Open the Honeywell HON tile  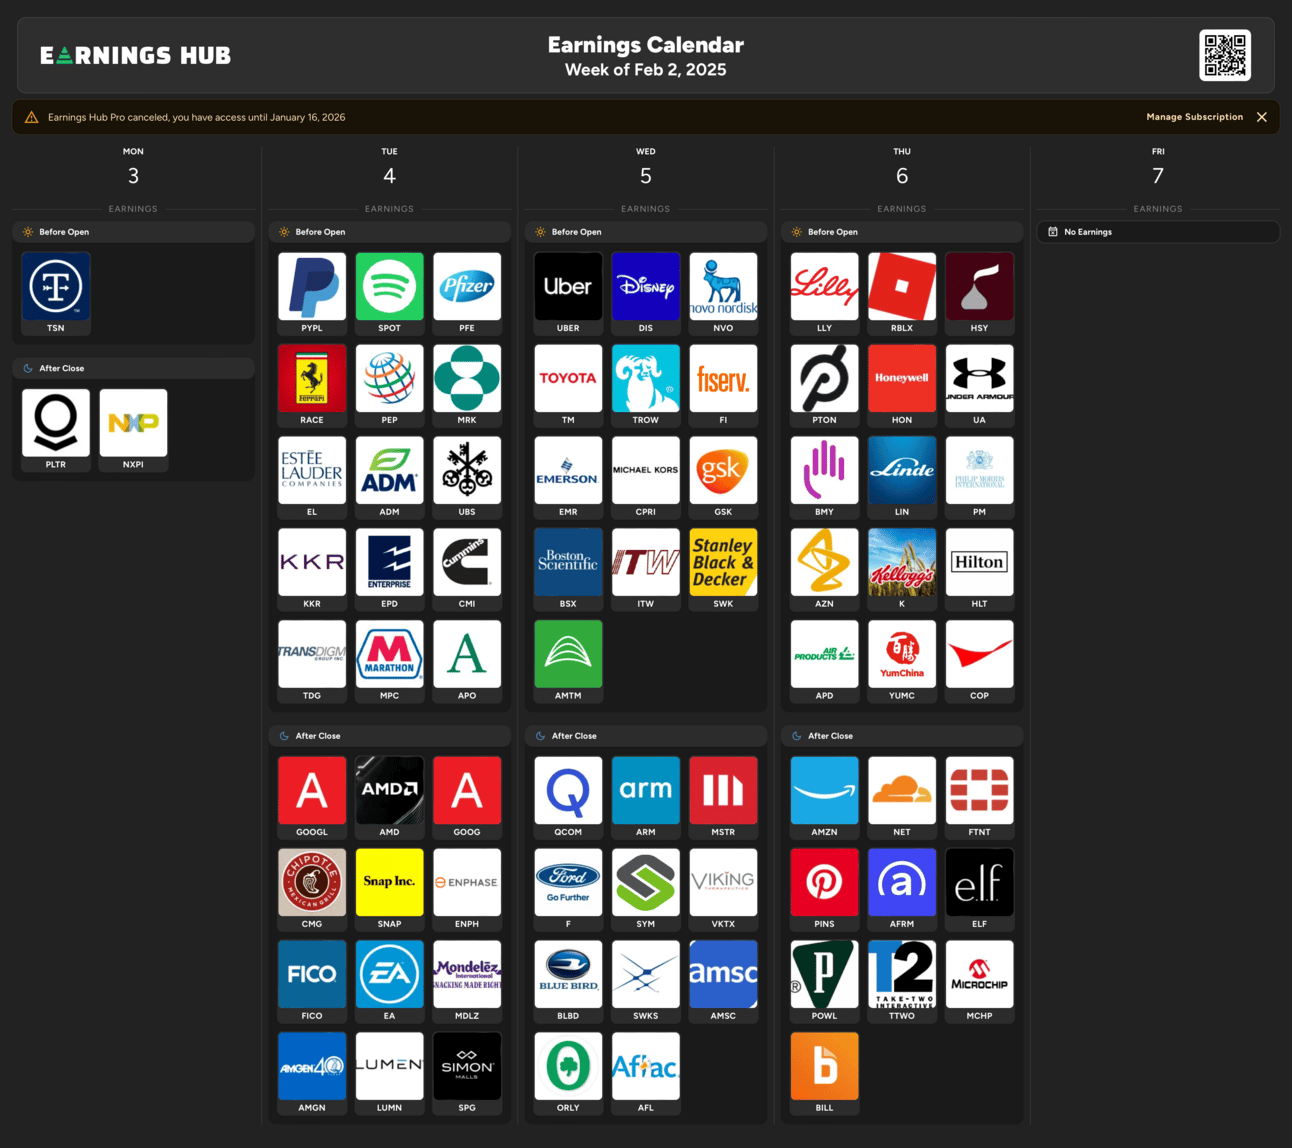(x=902, y=385)
